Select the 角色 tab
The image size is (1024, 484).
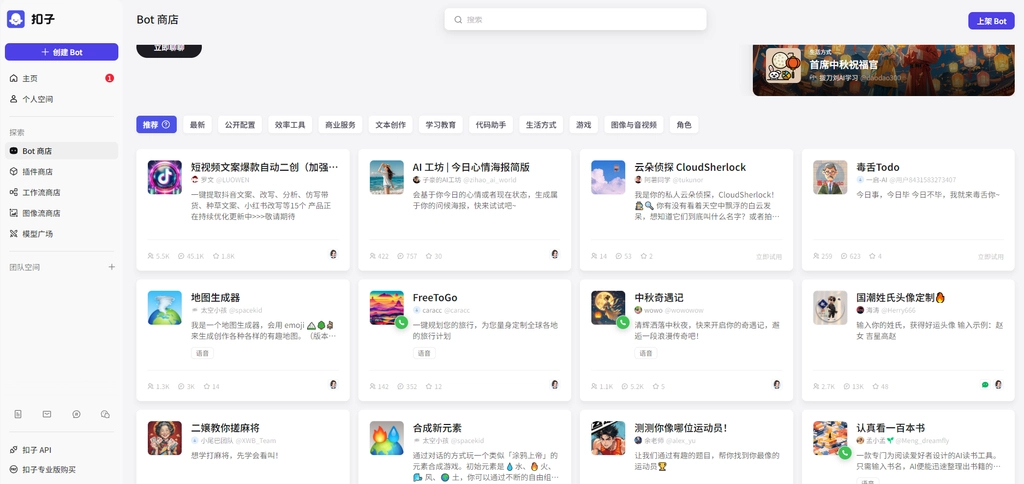click(684, 125)
